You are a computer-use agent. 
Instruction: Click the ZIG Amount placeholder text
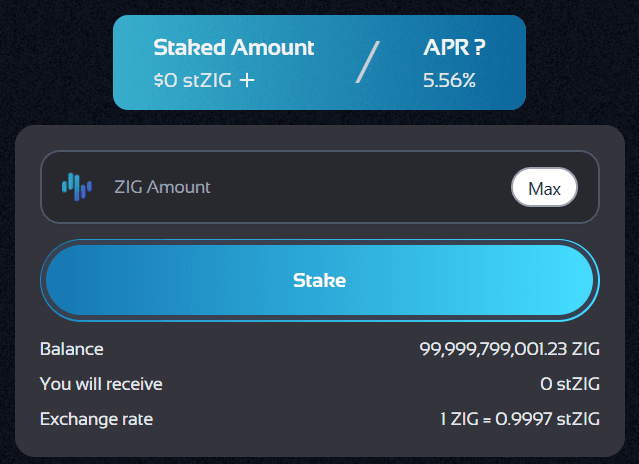point(162,187)
